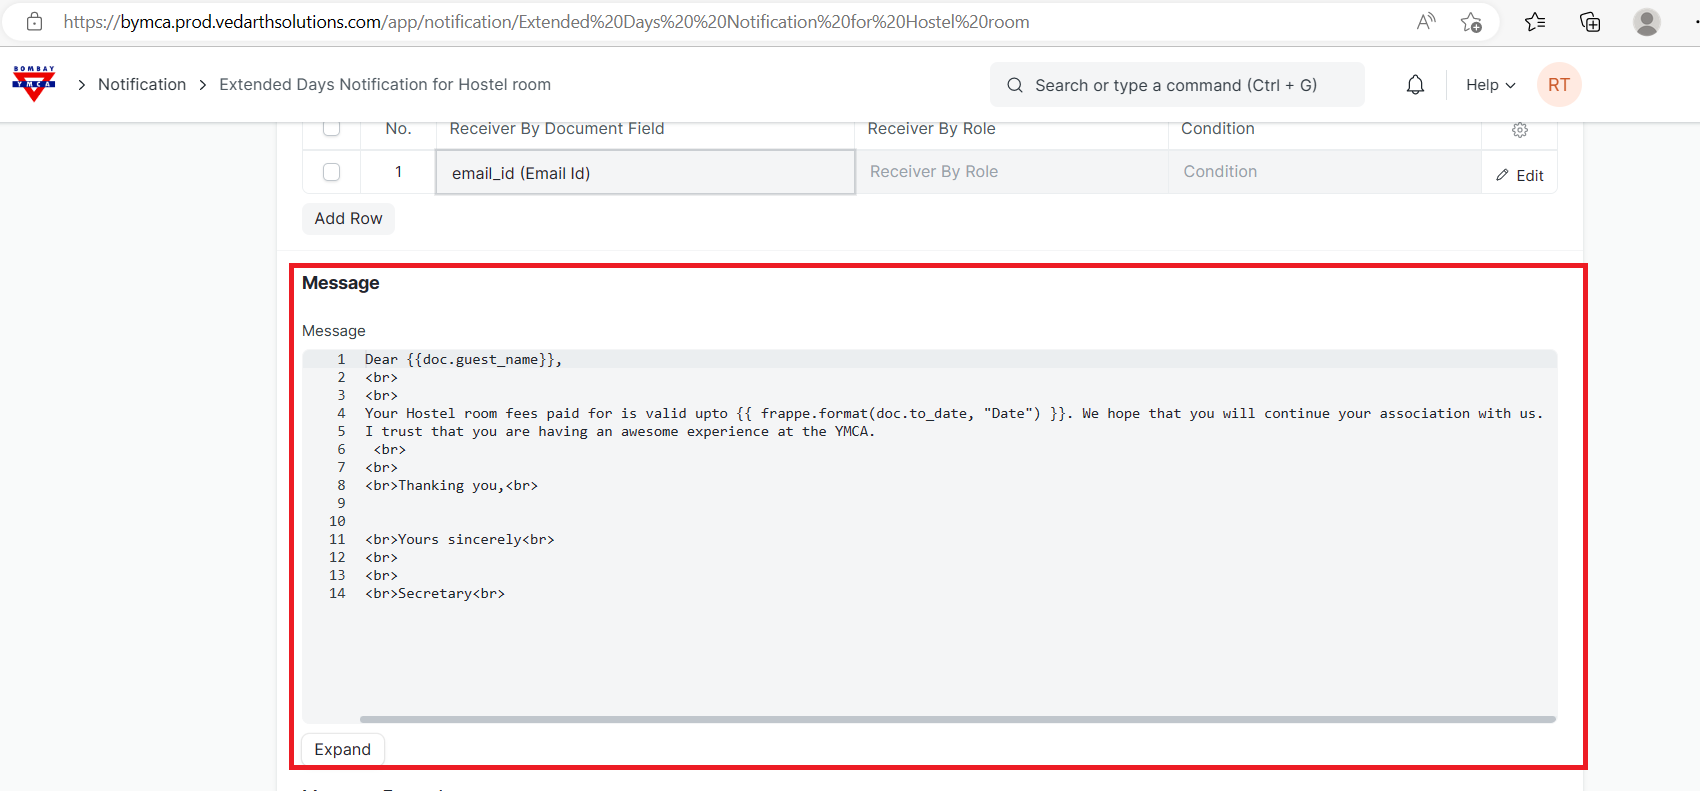Focus the Search or type a command box

coord(1176,85)
